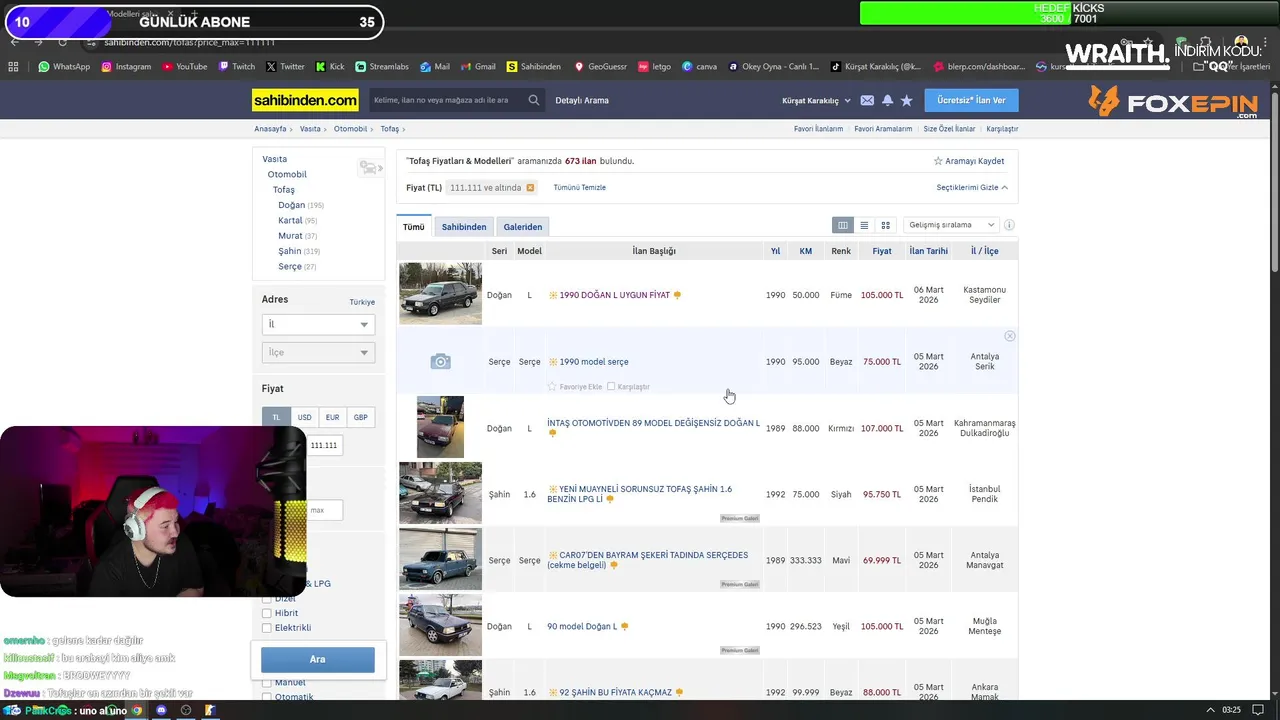This screenshot has width=1280, height=720.
Task: Open the Gmail bookmark
Action: [477, 67]
